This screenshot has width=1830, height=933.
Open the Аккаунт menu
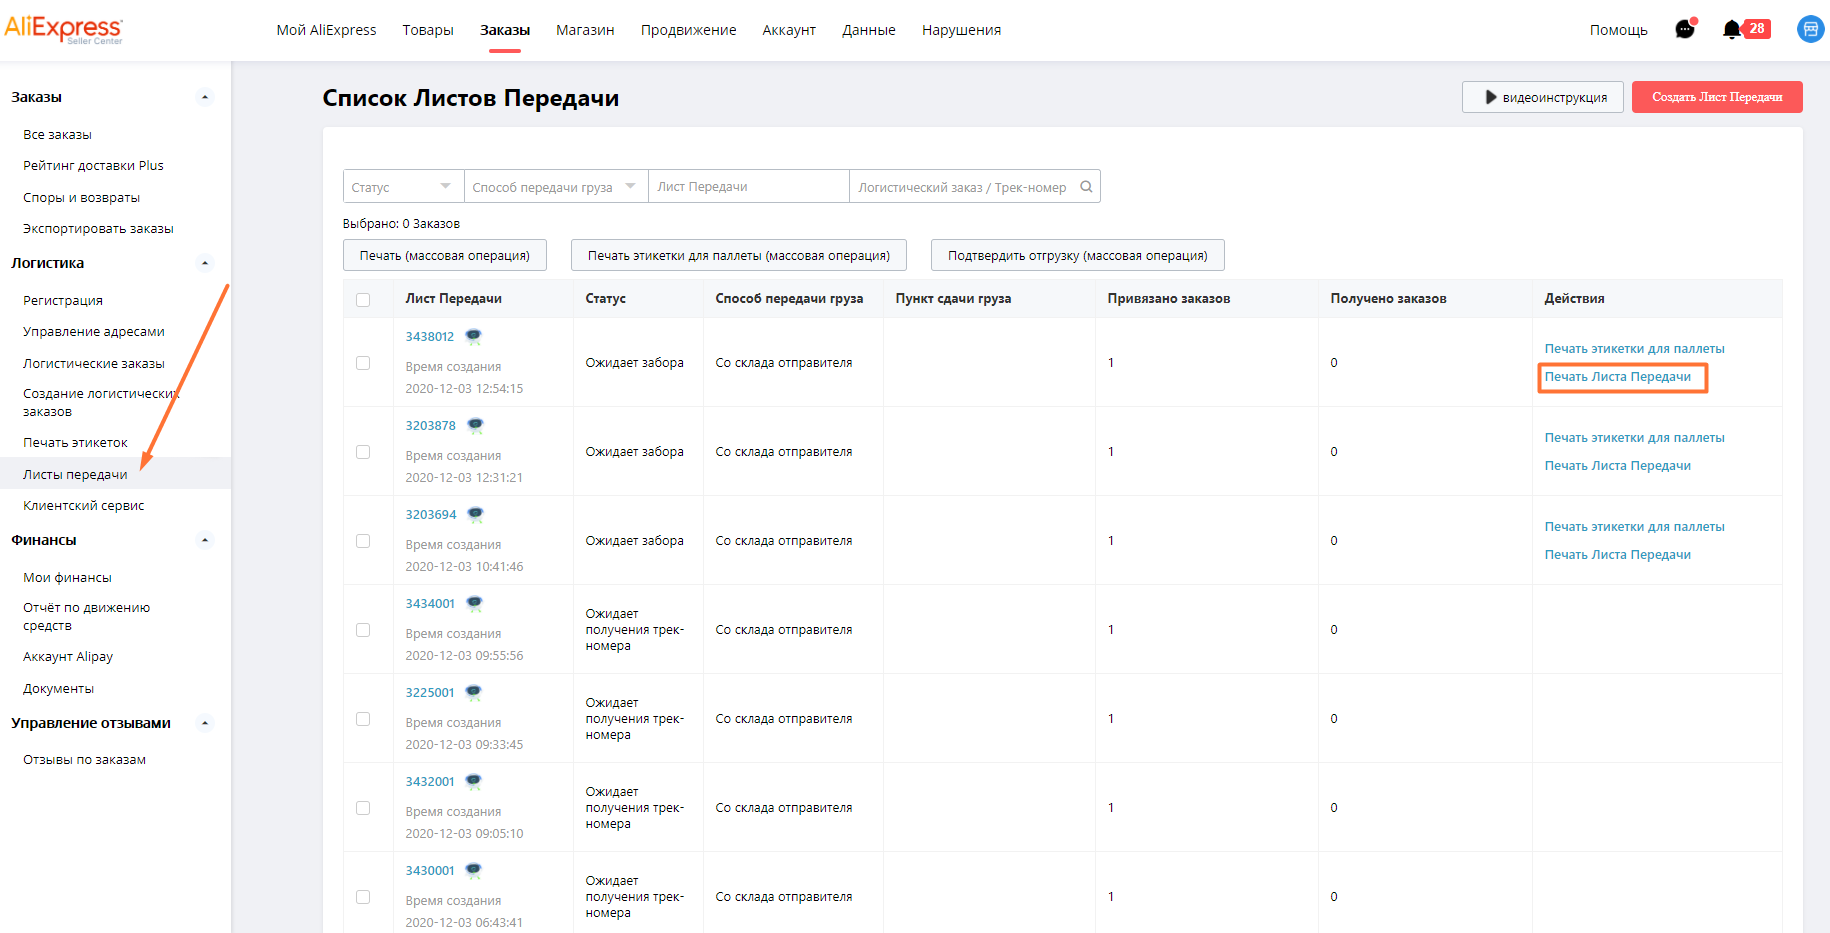tap(789, 30)
